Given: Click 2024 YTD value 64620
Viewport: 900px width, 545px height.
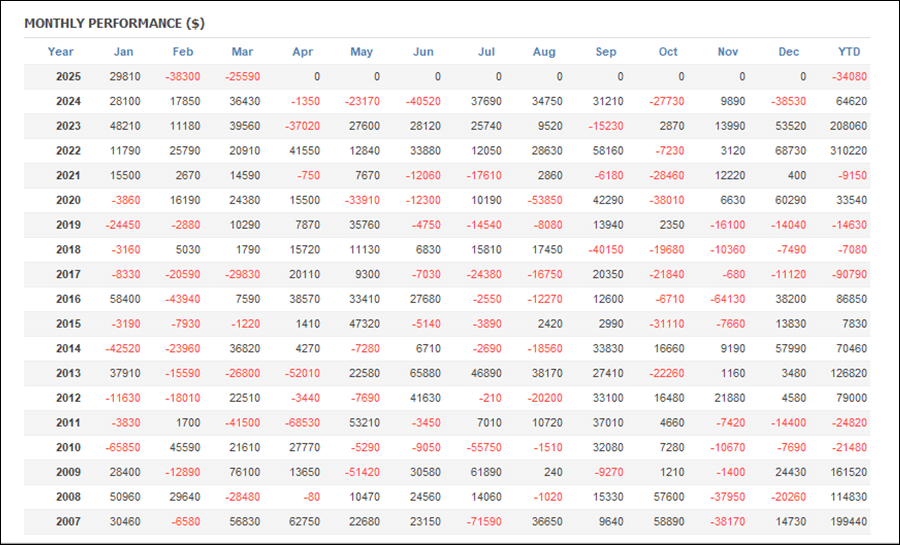Looking at the screenshot, I should tap(851, 101).
